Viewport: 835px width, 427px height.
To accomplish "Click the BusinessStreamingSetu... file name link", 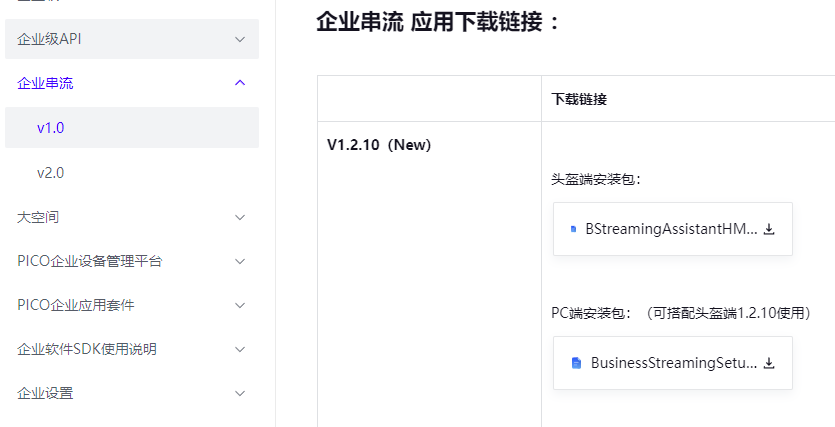I will click(674, 363).
